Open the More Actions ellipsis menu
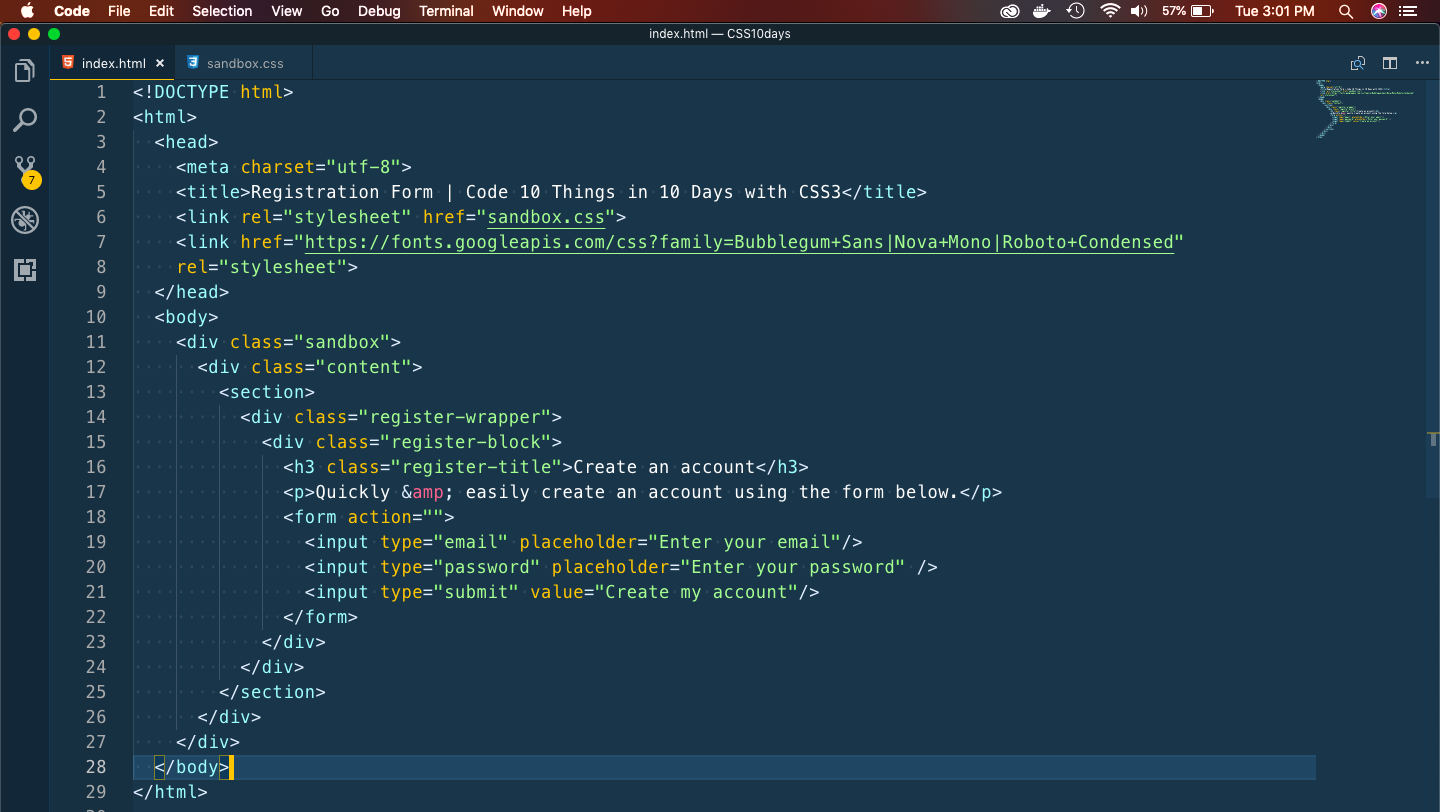Image resolution: width=1440 pixels, height=812 pixels. (1422, 63)
